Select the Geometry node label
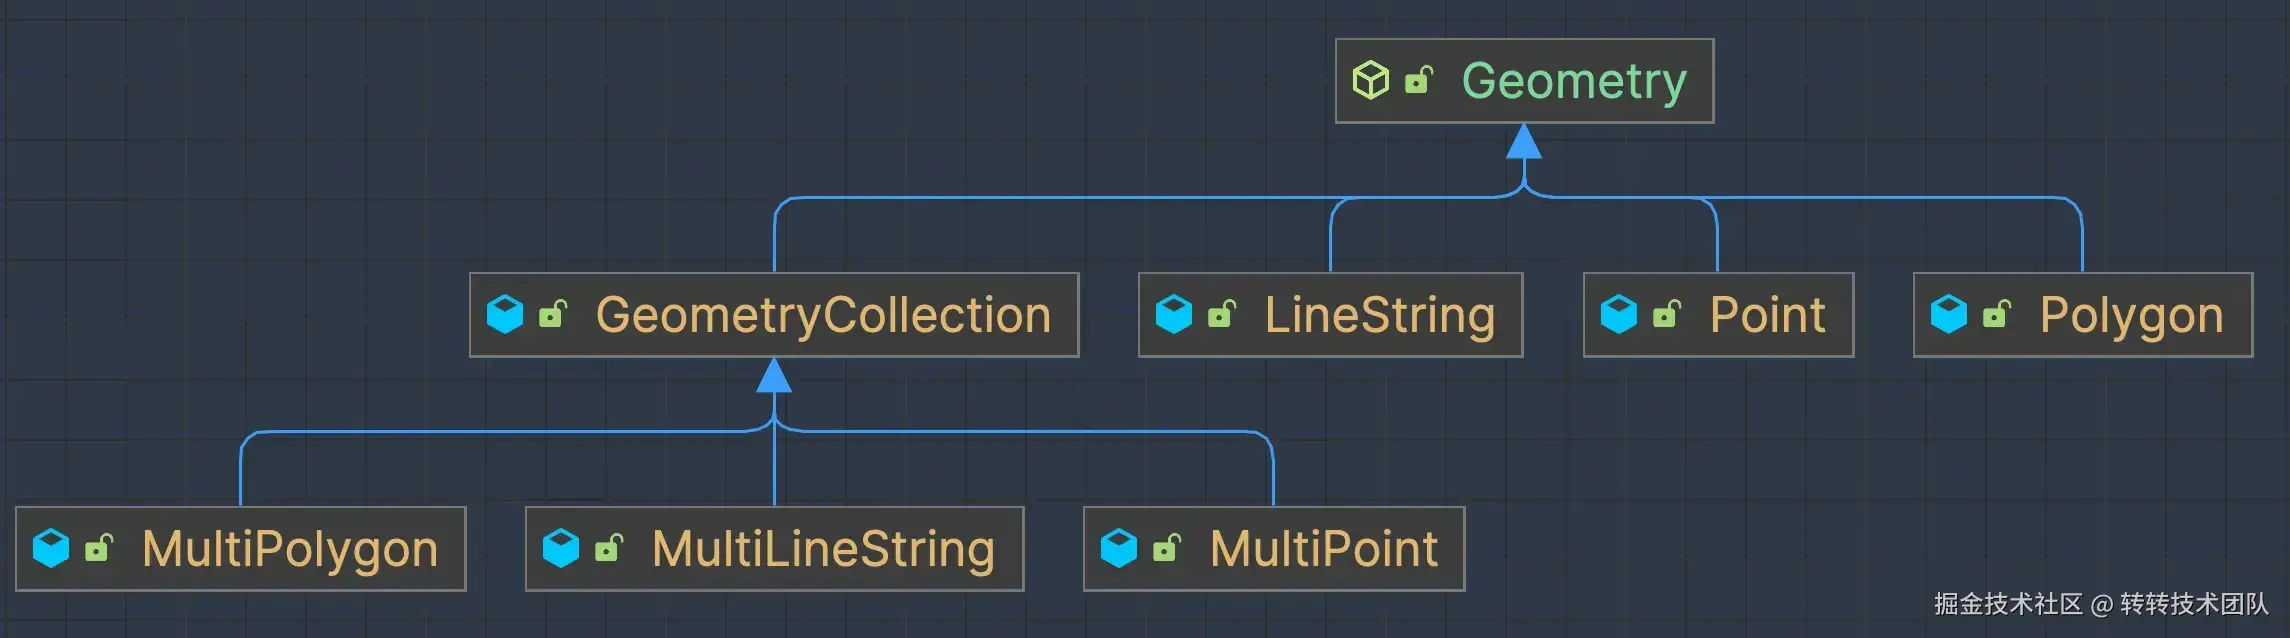2290x638 pixels. point(1574,81)
